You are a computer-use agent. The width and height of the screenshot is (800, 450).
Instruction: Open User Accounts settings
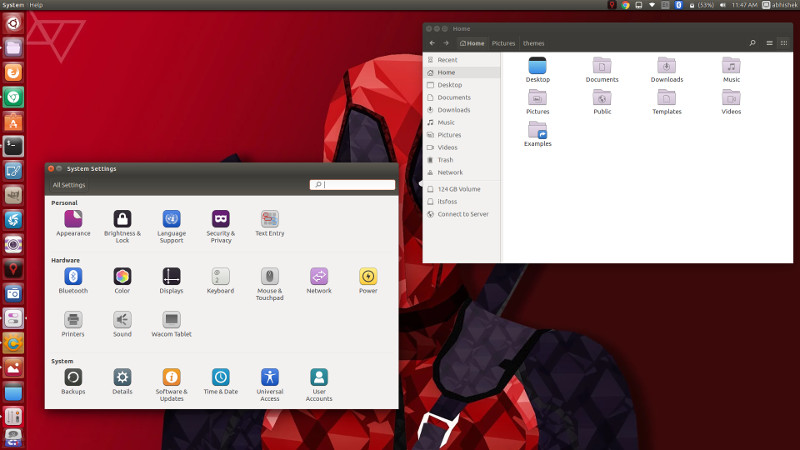(319, 385)
